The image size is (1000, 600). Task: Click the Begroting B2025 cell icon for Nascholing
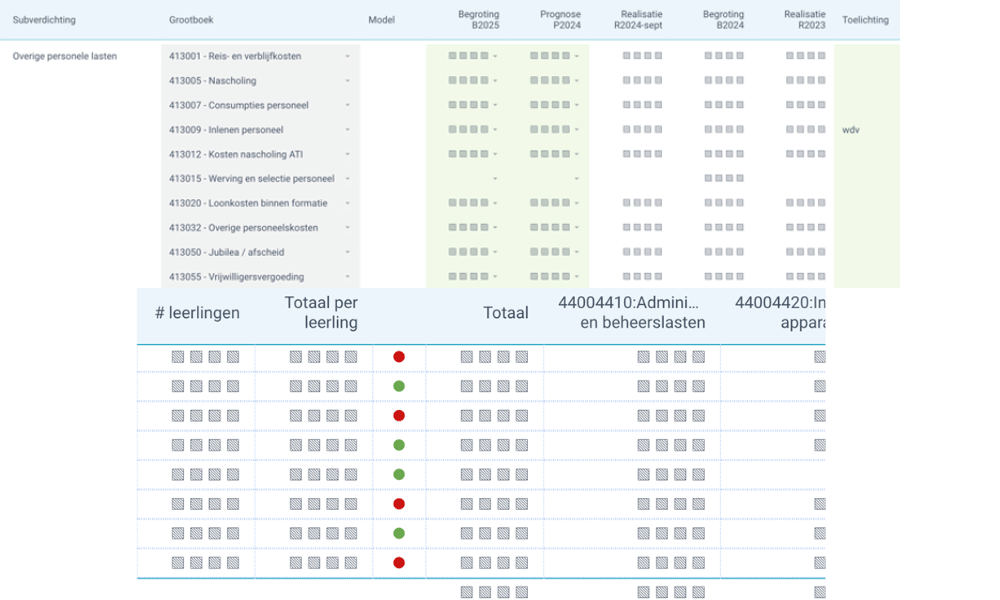(x=466, y=81)
